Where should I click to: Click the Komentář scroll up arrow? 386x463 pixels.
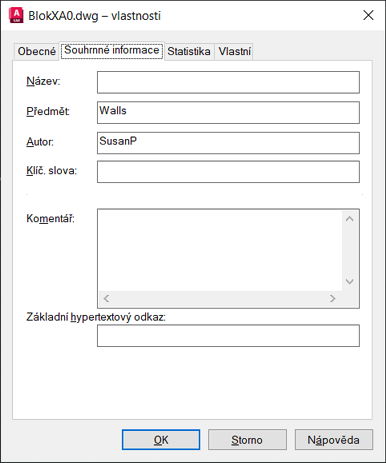[350, 219]
